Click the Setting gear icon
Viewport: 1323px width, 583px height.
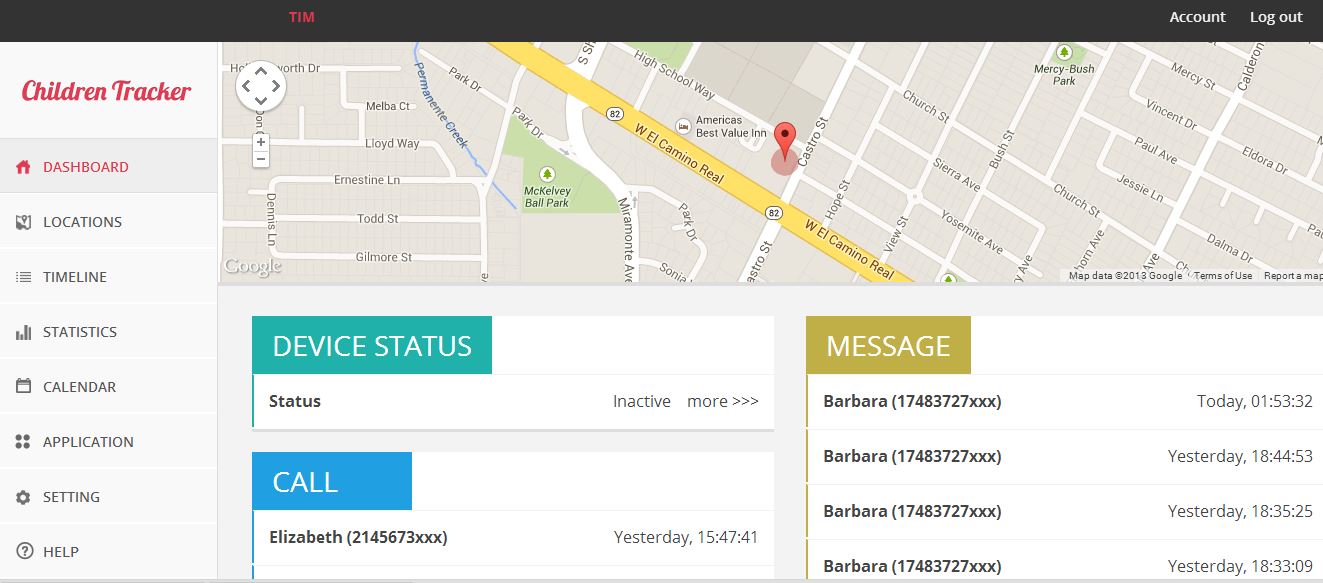click(23, 497)
